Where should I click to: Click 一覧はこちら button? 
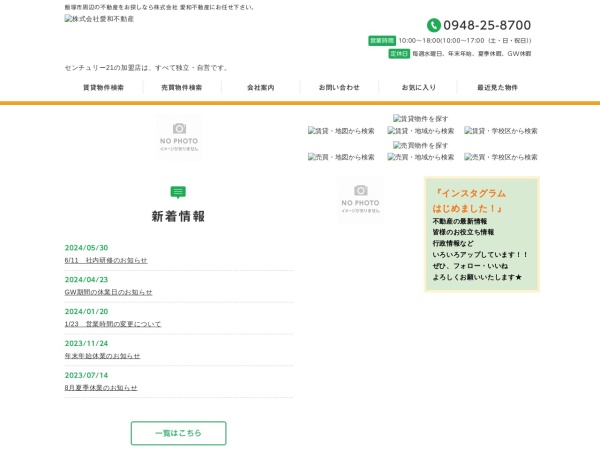point(178,433)
